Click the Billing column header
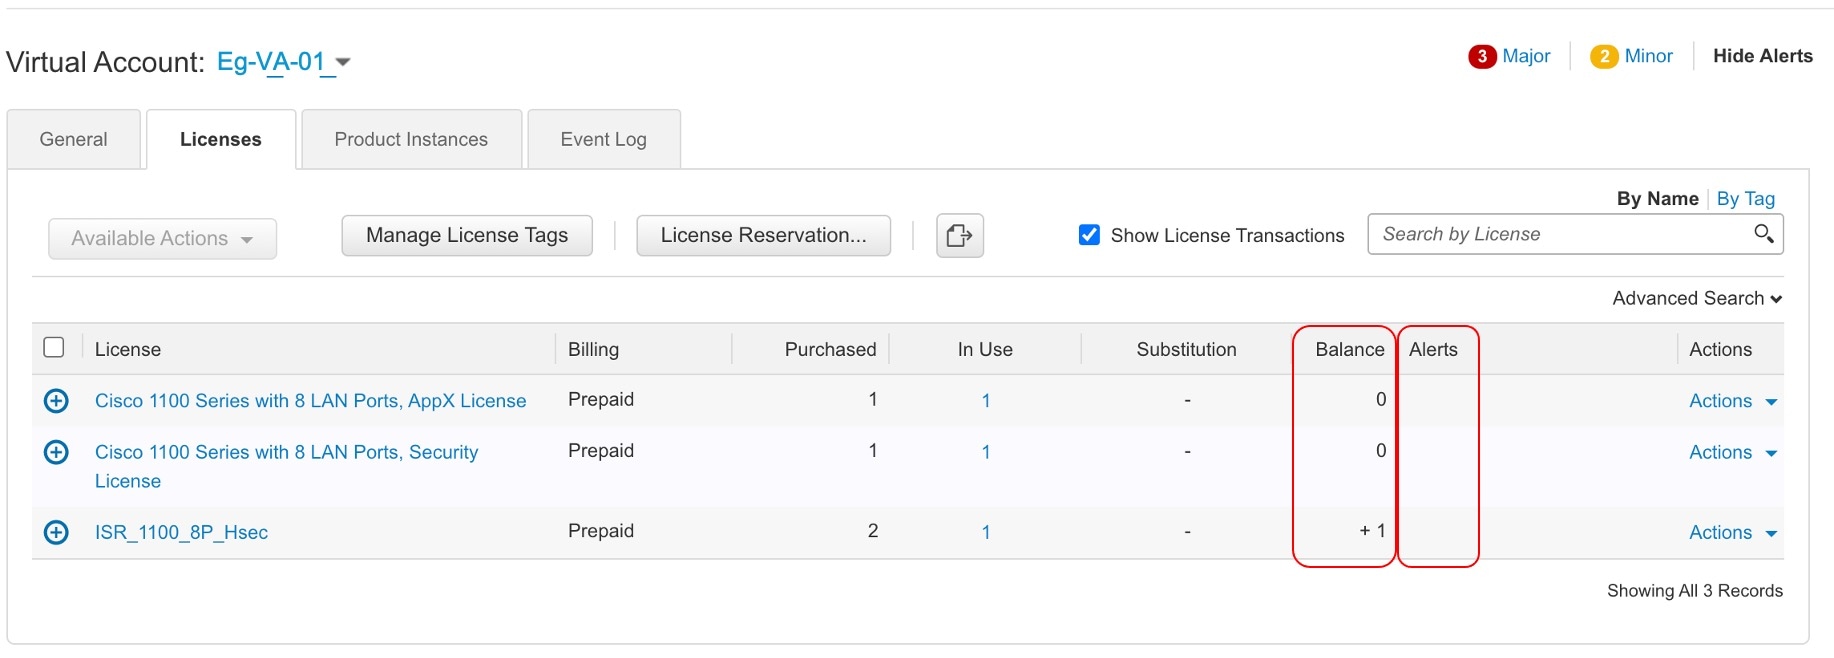 click(594, 349)
